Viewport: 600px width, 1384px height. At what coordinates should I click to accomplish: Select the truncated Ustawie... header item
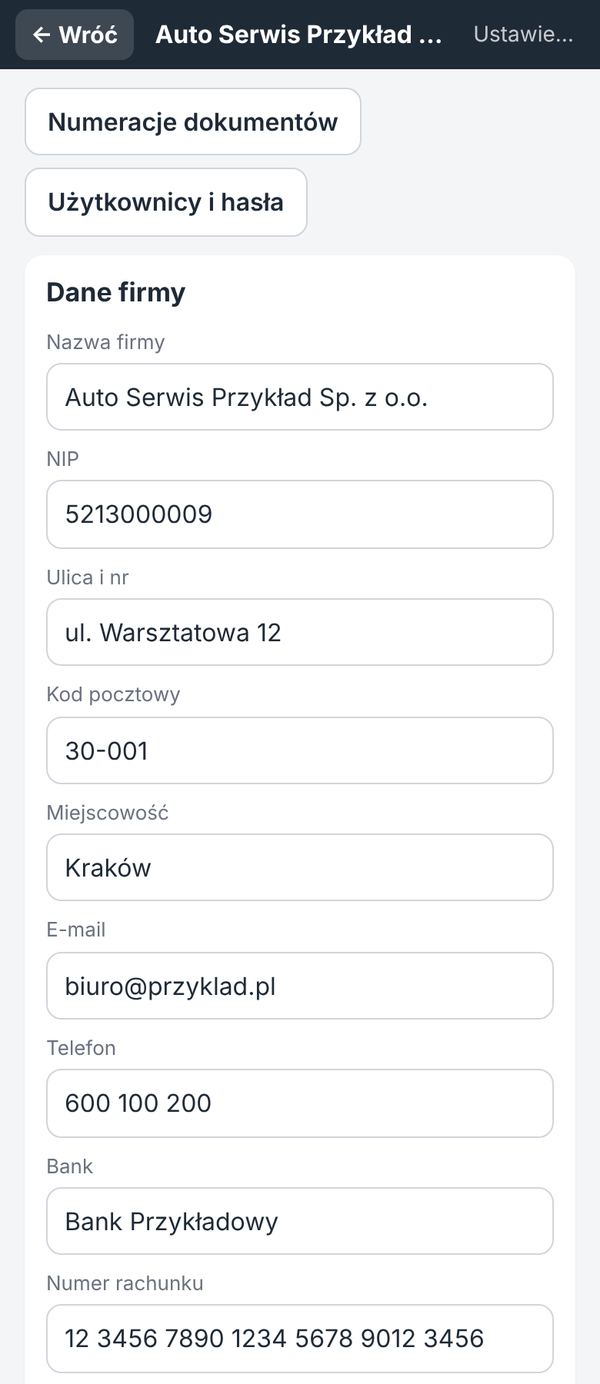pyautogui.click(x=523, y=35)
